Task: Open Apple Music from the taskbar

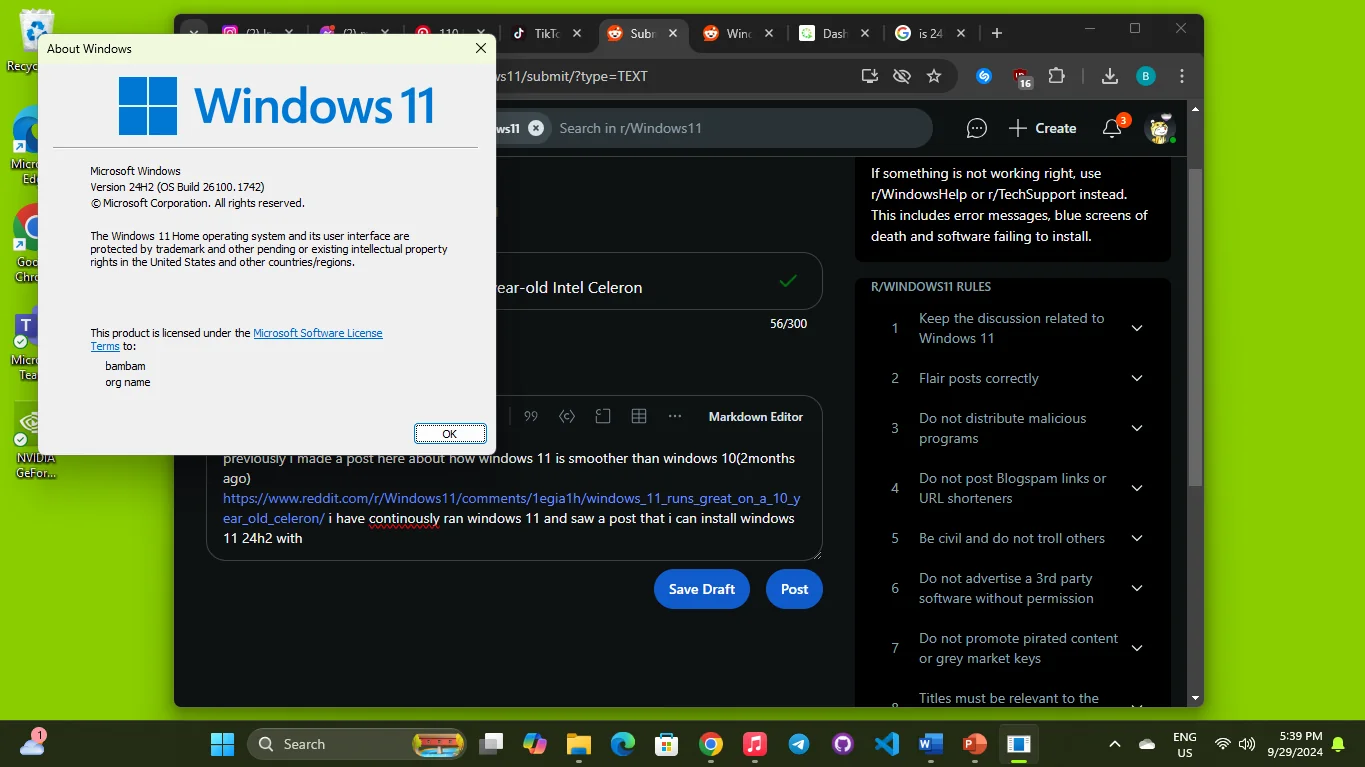Action: [755, 744]
